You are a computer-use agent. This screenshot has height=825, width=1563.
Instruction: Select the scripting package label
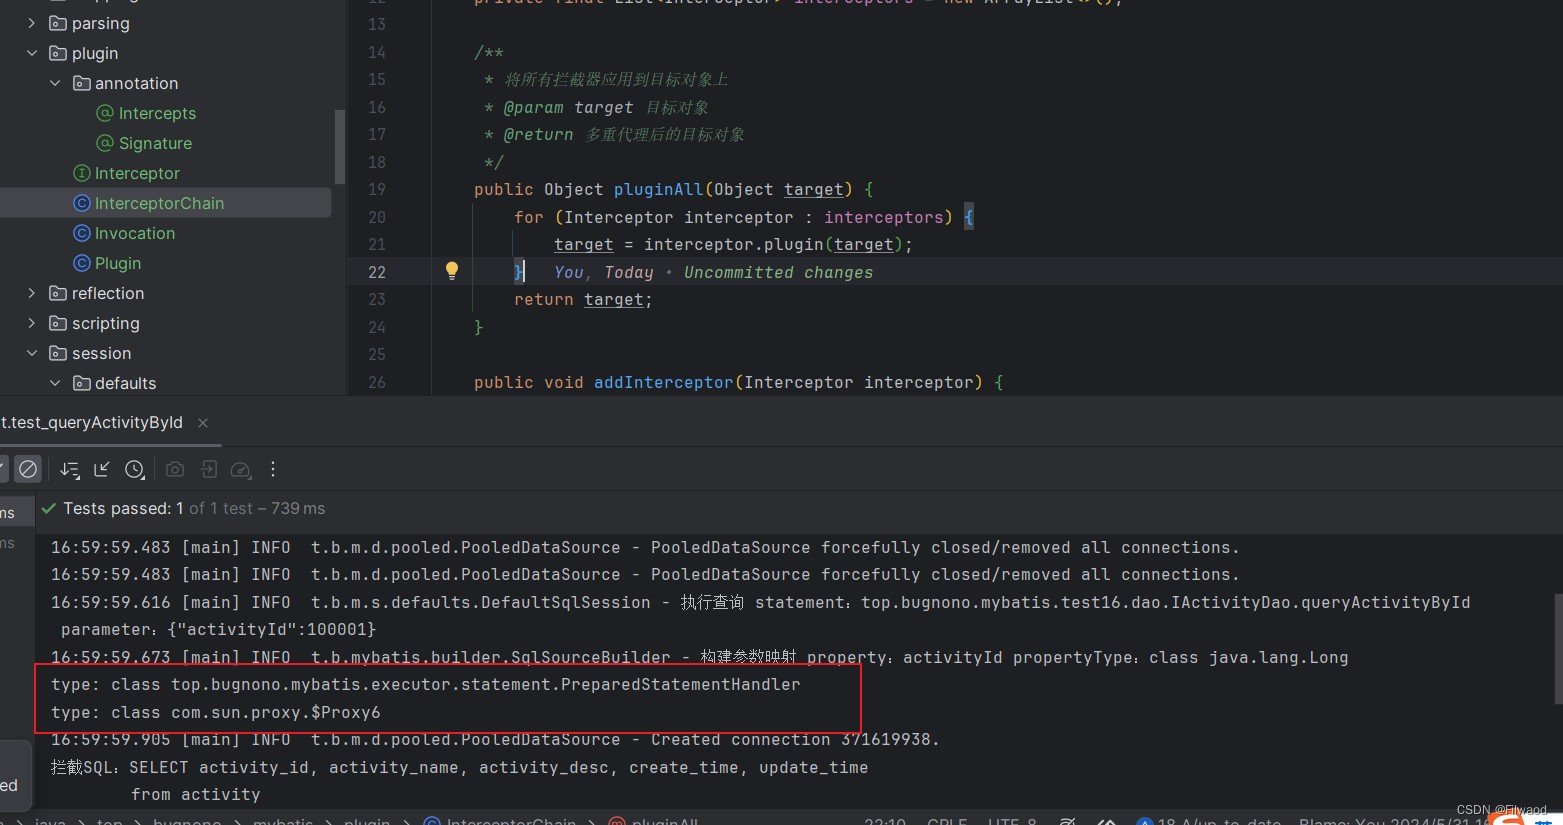pos(106,323)
